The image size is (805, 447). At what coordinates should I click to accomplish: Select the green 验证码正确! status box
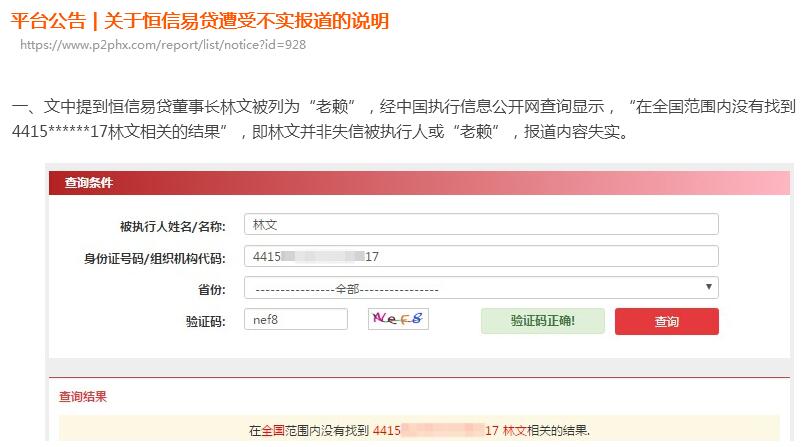543,321
